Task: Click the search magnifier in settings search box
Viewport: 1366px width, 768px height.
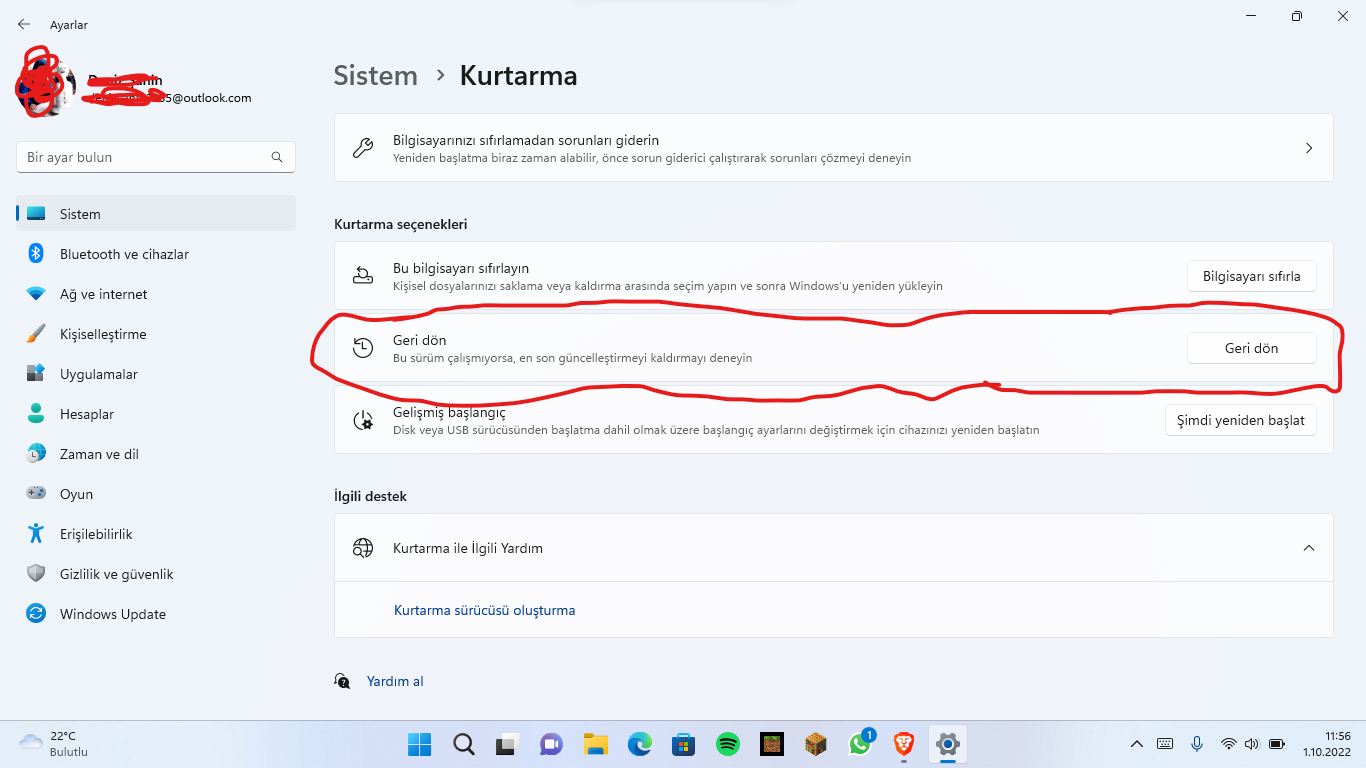Action: [277, 157]
